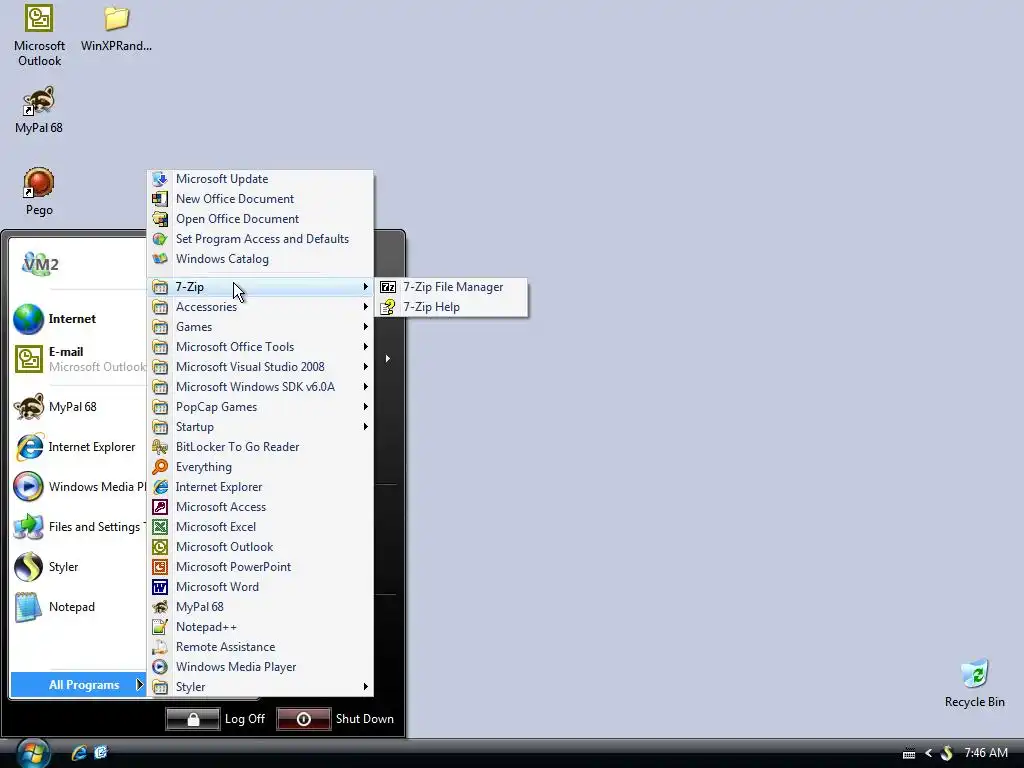Open Notepad from Start menu left pane
The image size is (1024, 768).
coord(78,607)
